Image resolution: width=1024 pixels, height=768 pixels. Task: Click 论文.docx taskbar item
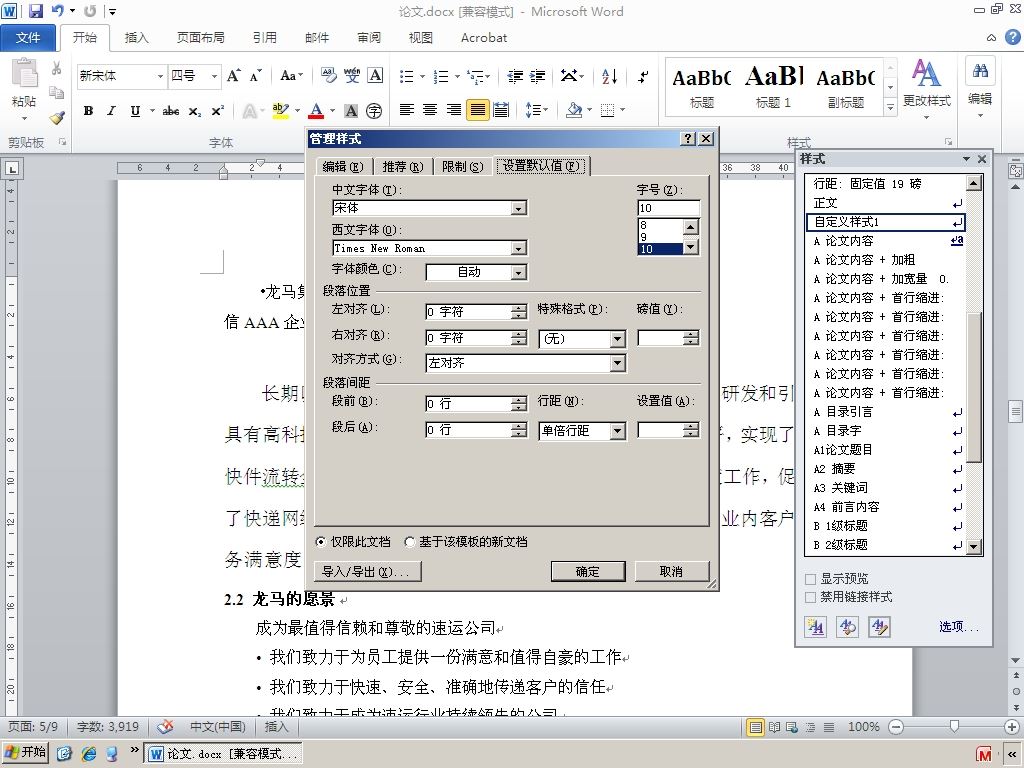pos(223,754)
